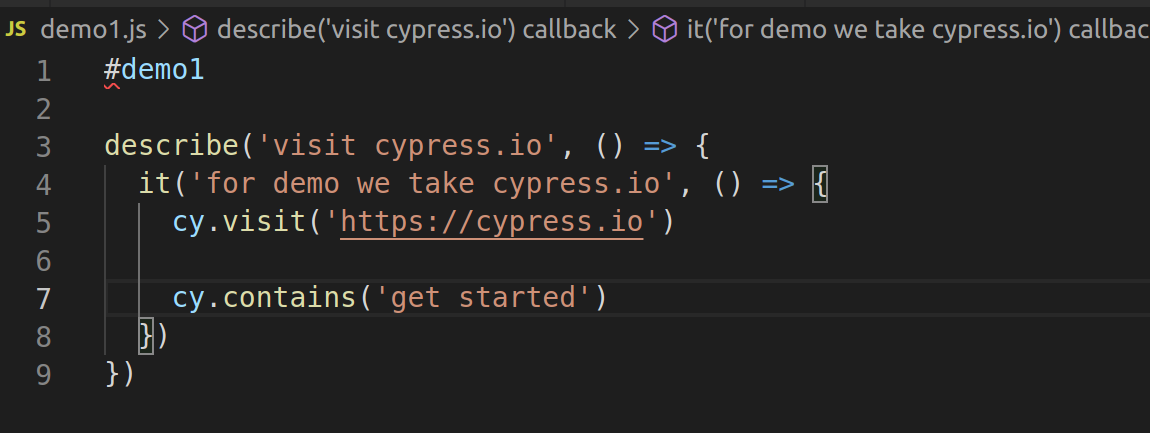Select line number 5 in the gutter

click(42, 221)
